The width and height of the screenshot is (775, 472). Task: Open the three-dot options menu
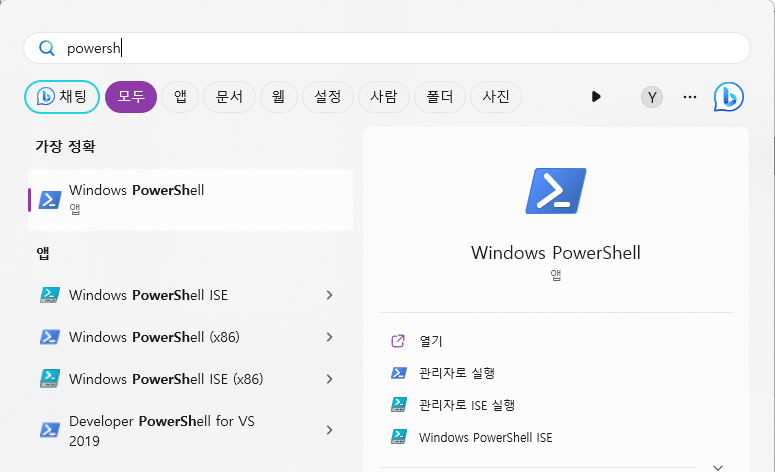pos(690,97)
